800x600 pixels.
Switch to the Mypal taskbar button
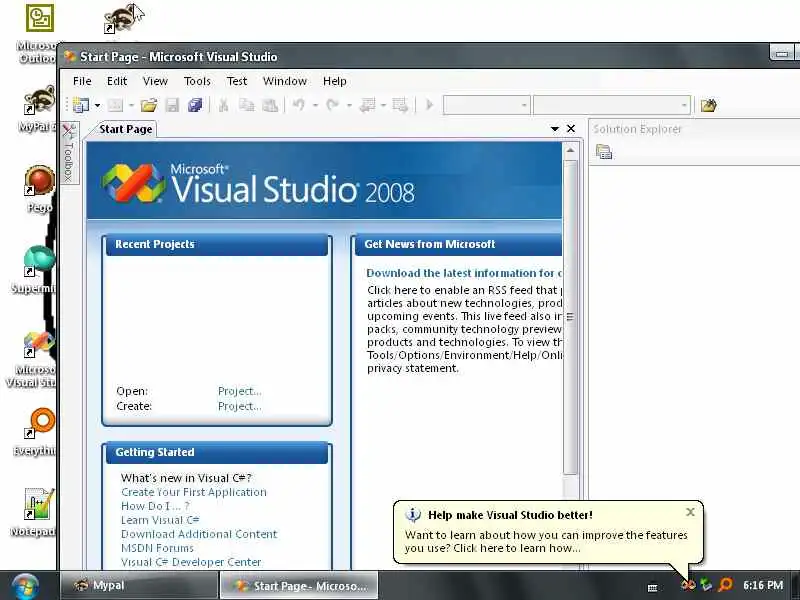click(139, 586)
